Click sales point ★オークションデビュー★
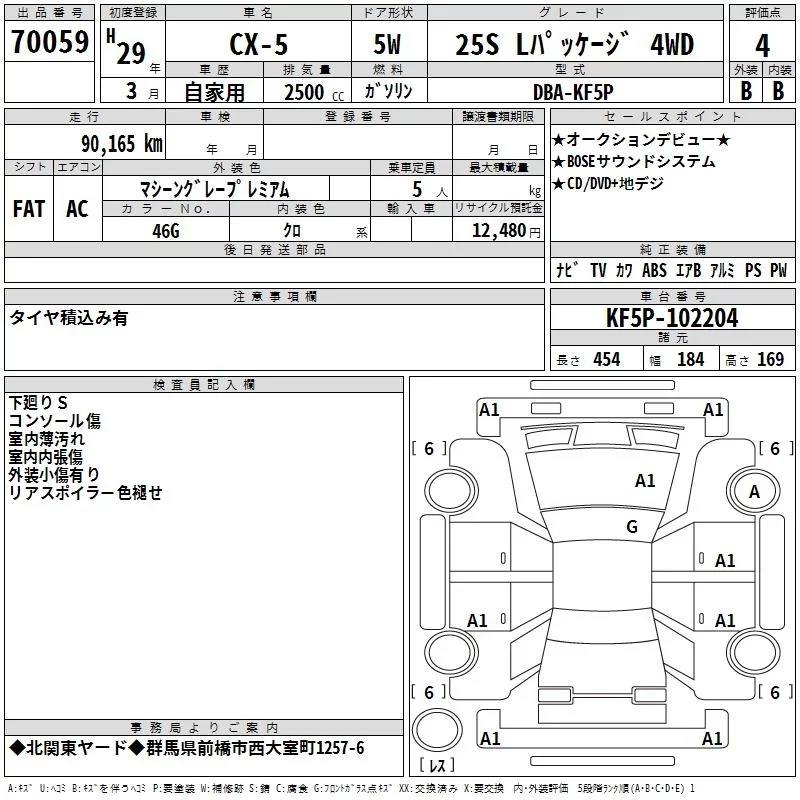The image size is (800, 800). (x=641, y=139)
